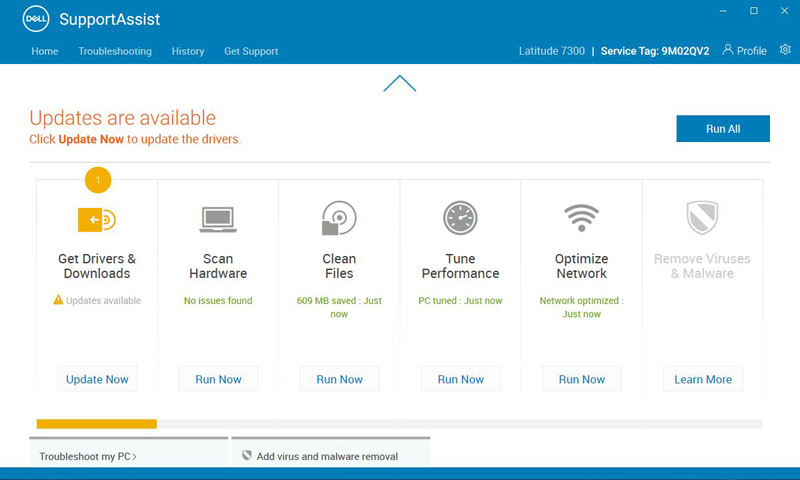Select the Remove Viruses shield icon
The image size is (800, 480).
click(x=702, y=217)
